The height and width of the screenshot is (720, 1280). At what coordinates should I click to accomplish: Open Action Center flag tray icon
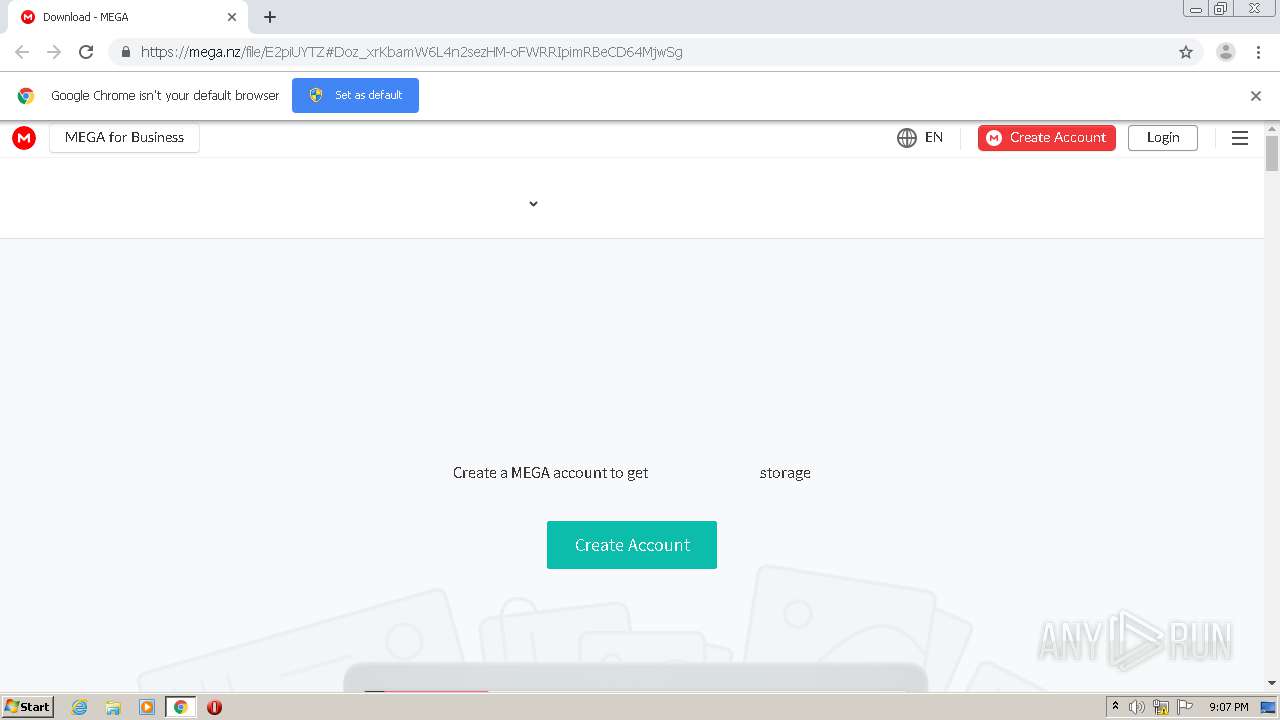[1185, 707]
